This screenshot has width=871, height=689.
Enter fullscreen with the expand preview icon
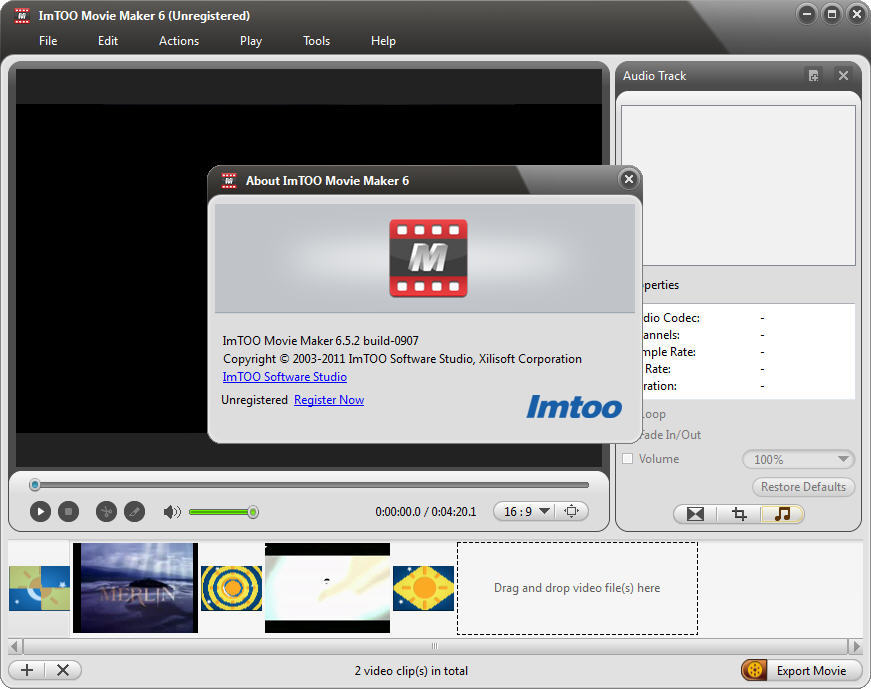pyautogui.click(x=572, y=511)
